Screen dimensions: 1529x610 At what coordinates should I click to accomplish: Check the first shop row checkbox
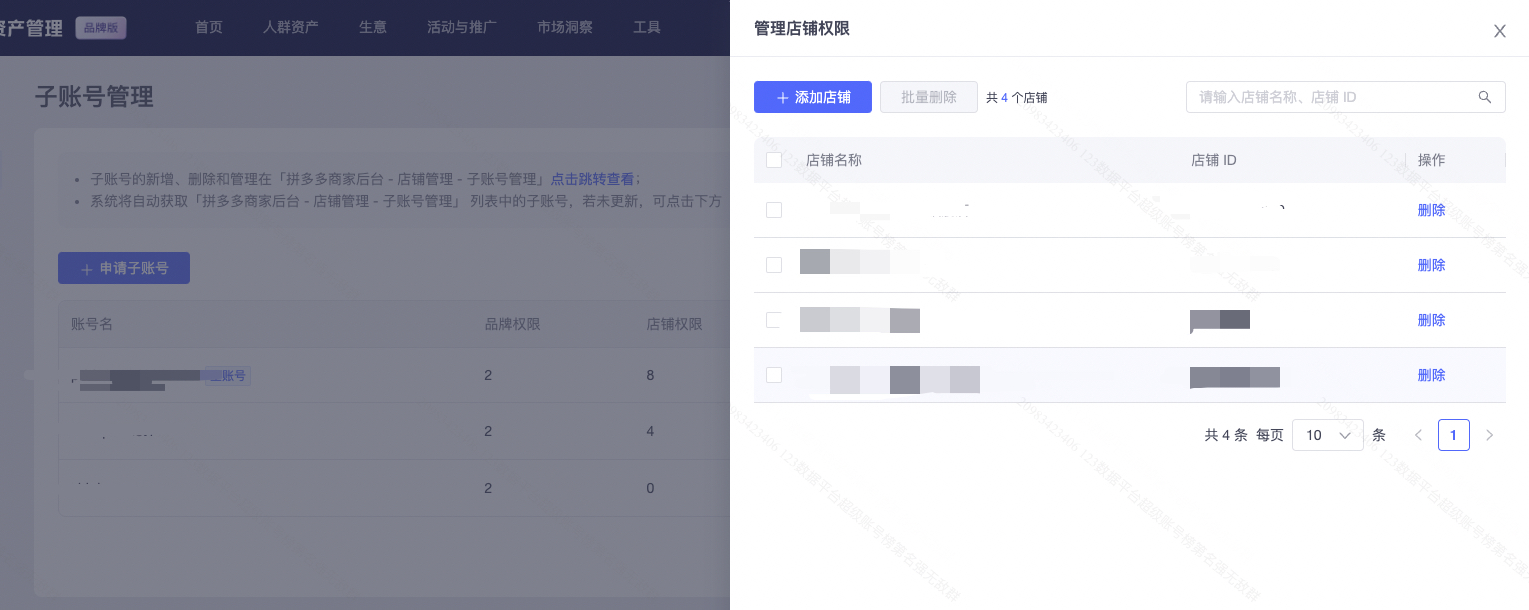774,210
